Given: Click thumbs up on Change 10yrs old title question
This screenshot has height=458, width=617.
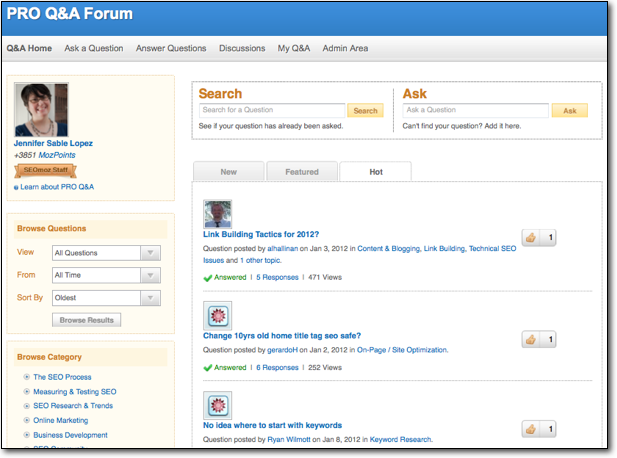Looking at the screenshot, I should (x=531, y=339).
